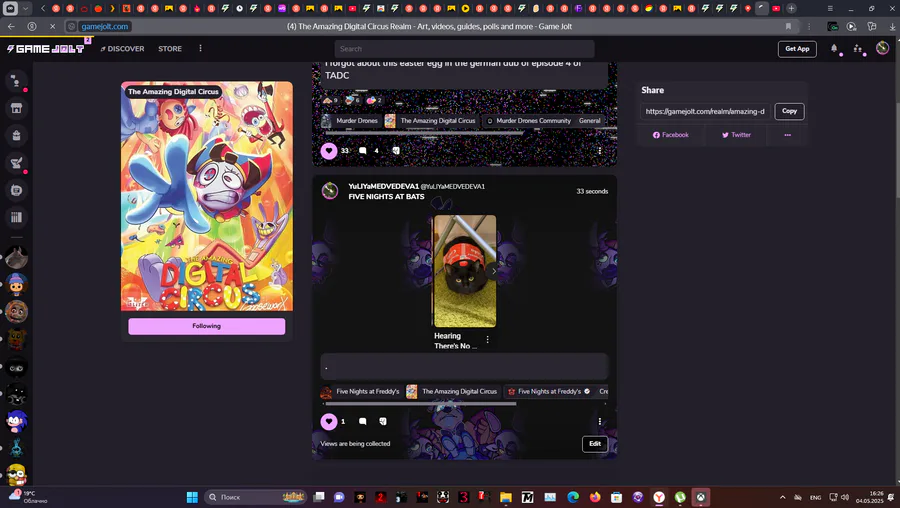Open the black cat photo in post

(x=464, y=271)
